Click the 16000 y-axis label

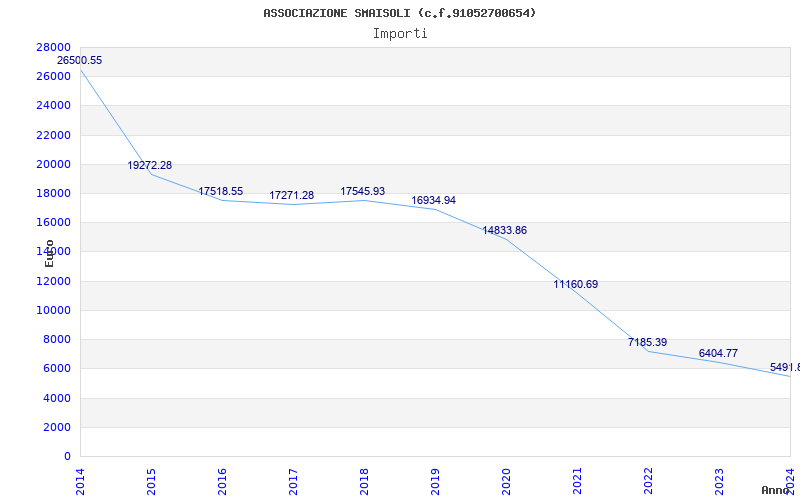tap(54, 222)
